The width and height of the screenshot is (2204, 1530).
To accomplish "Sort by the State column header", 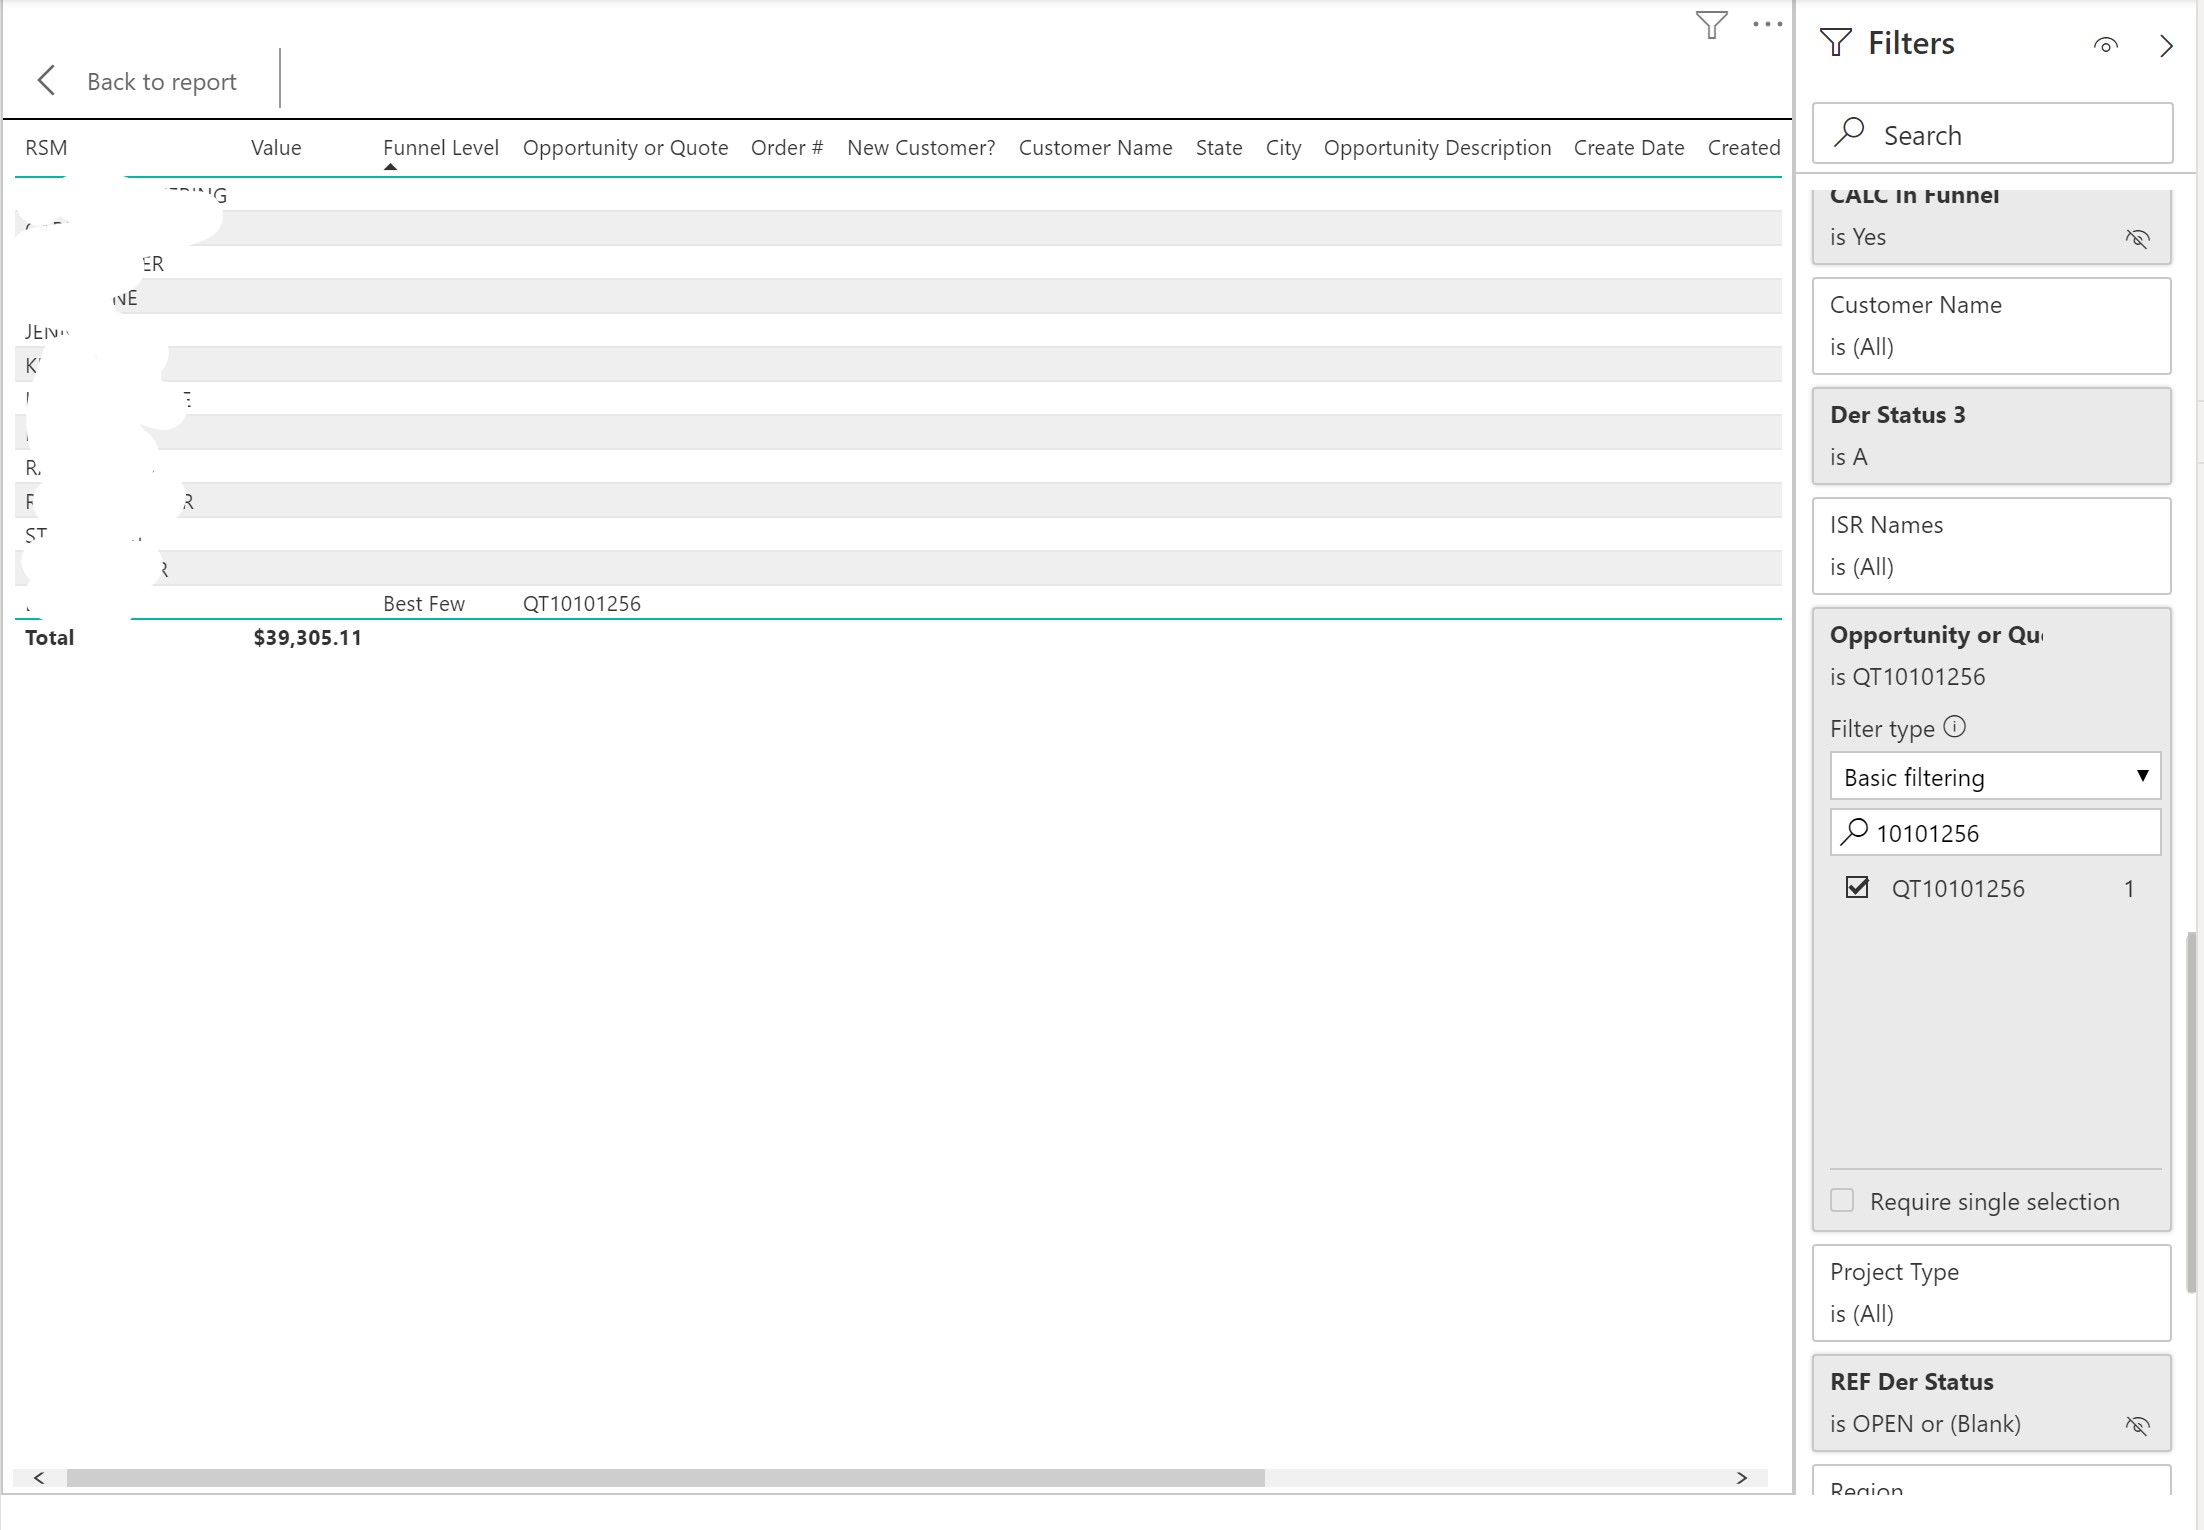I will click(1219, 148).
